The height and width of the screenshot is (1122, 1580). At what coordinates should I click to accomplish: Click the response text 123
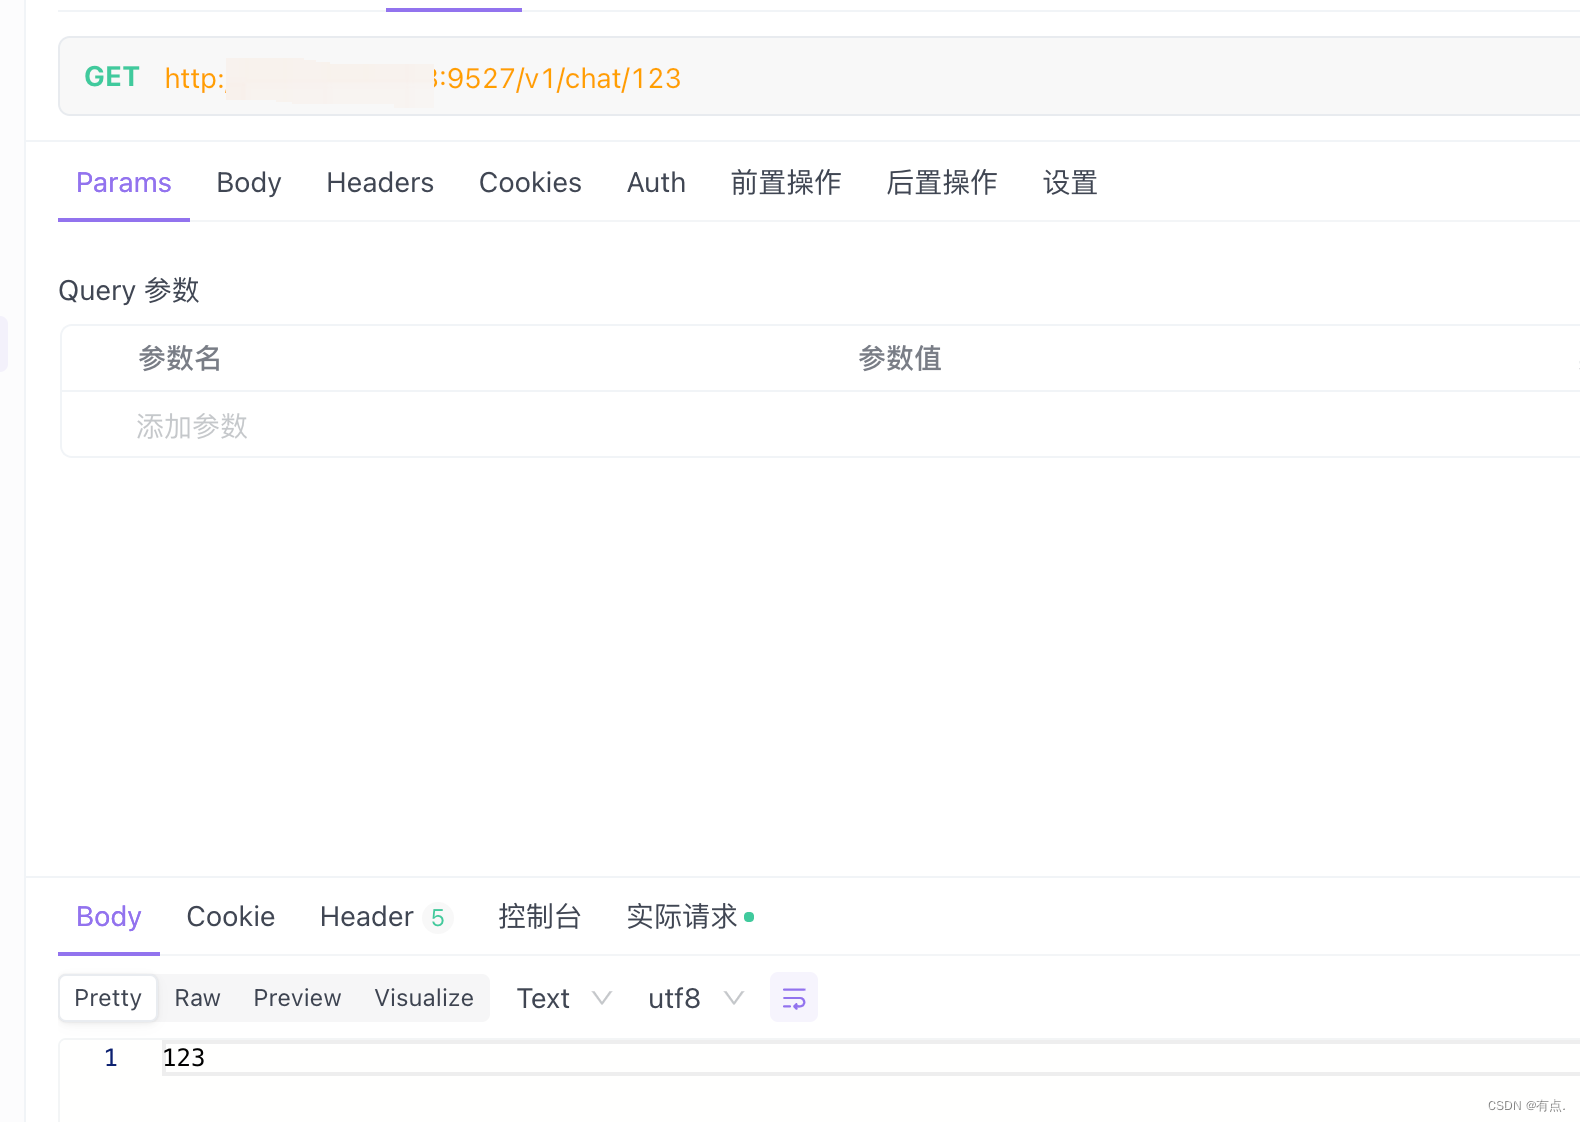click(184, 1058)
